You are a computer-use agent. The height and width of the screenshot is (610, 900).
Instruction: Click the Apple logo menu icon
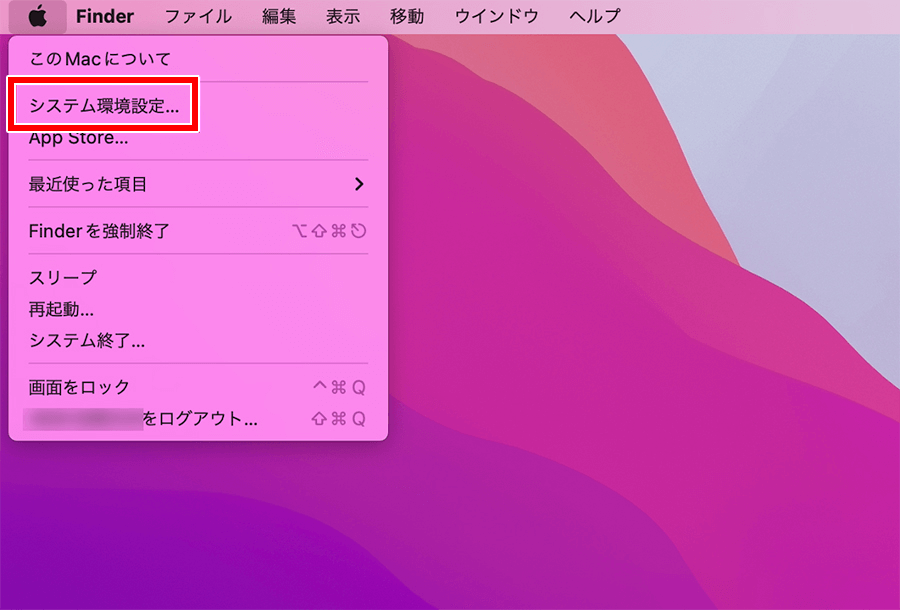37,16
